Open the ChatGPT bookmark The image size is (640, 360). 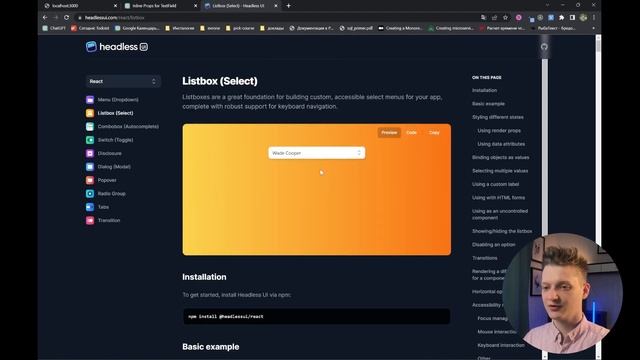point(54,28)
